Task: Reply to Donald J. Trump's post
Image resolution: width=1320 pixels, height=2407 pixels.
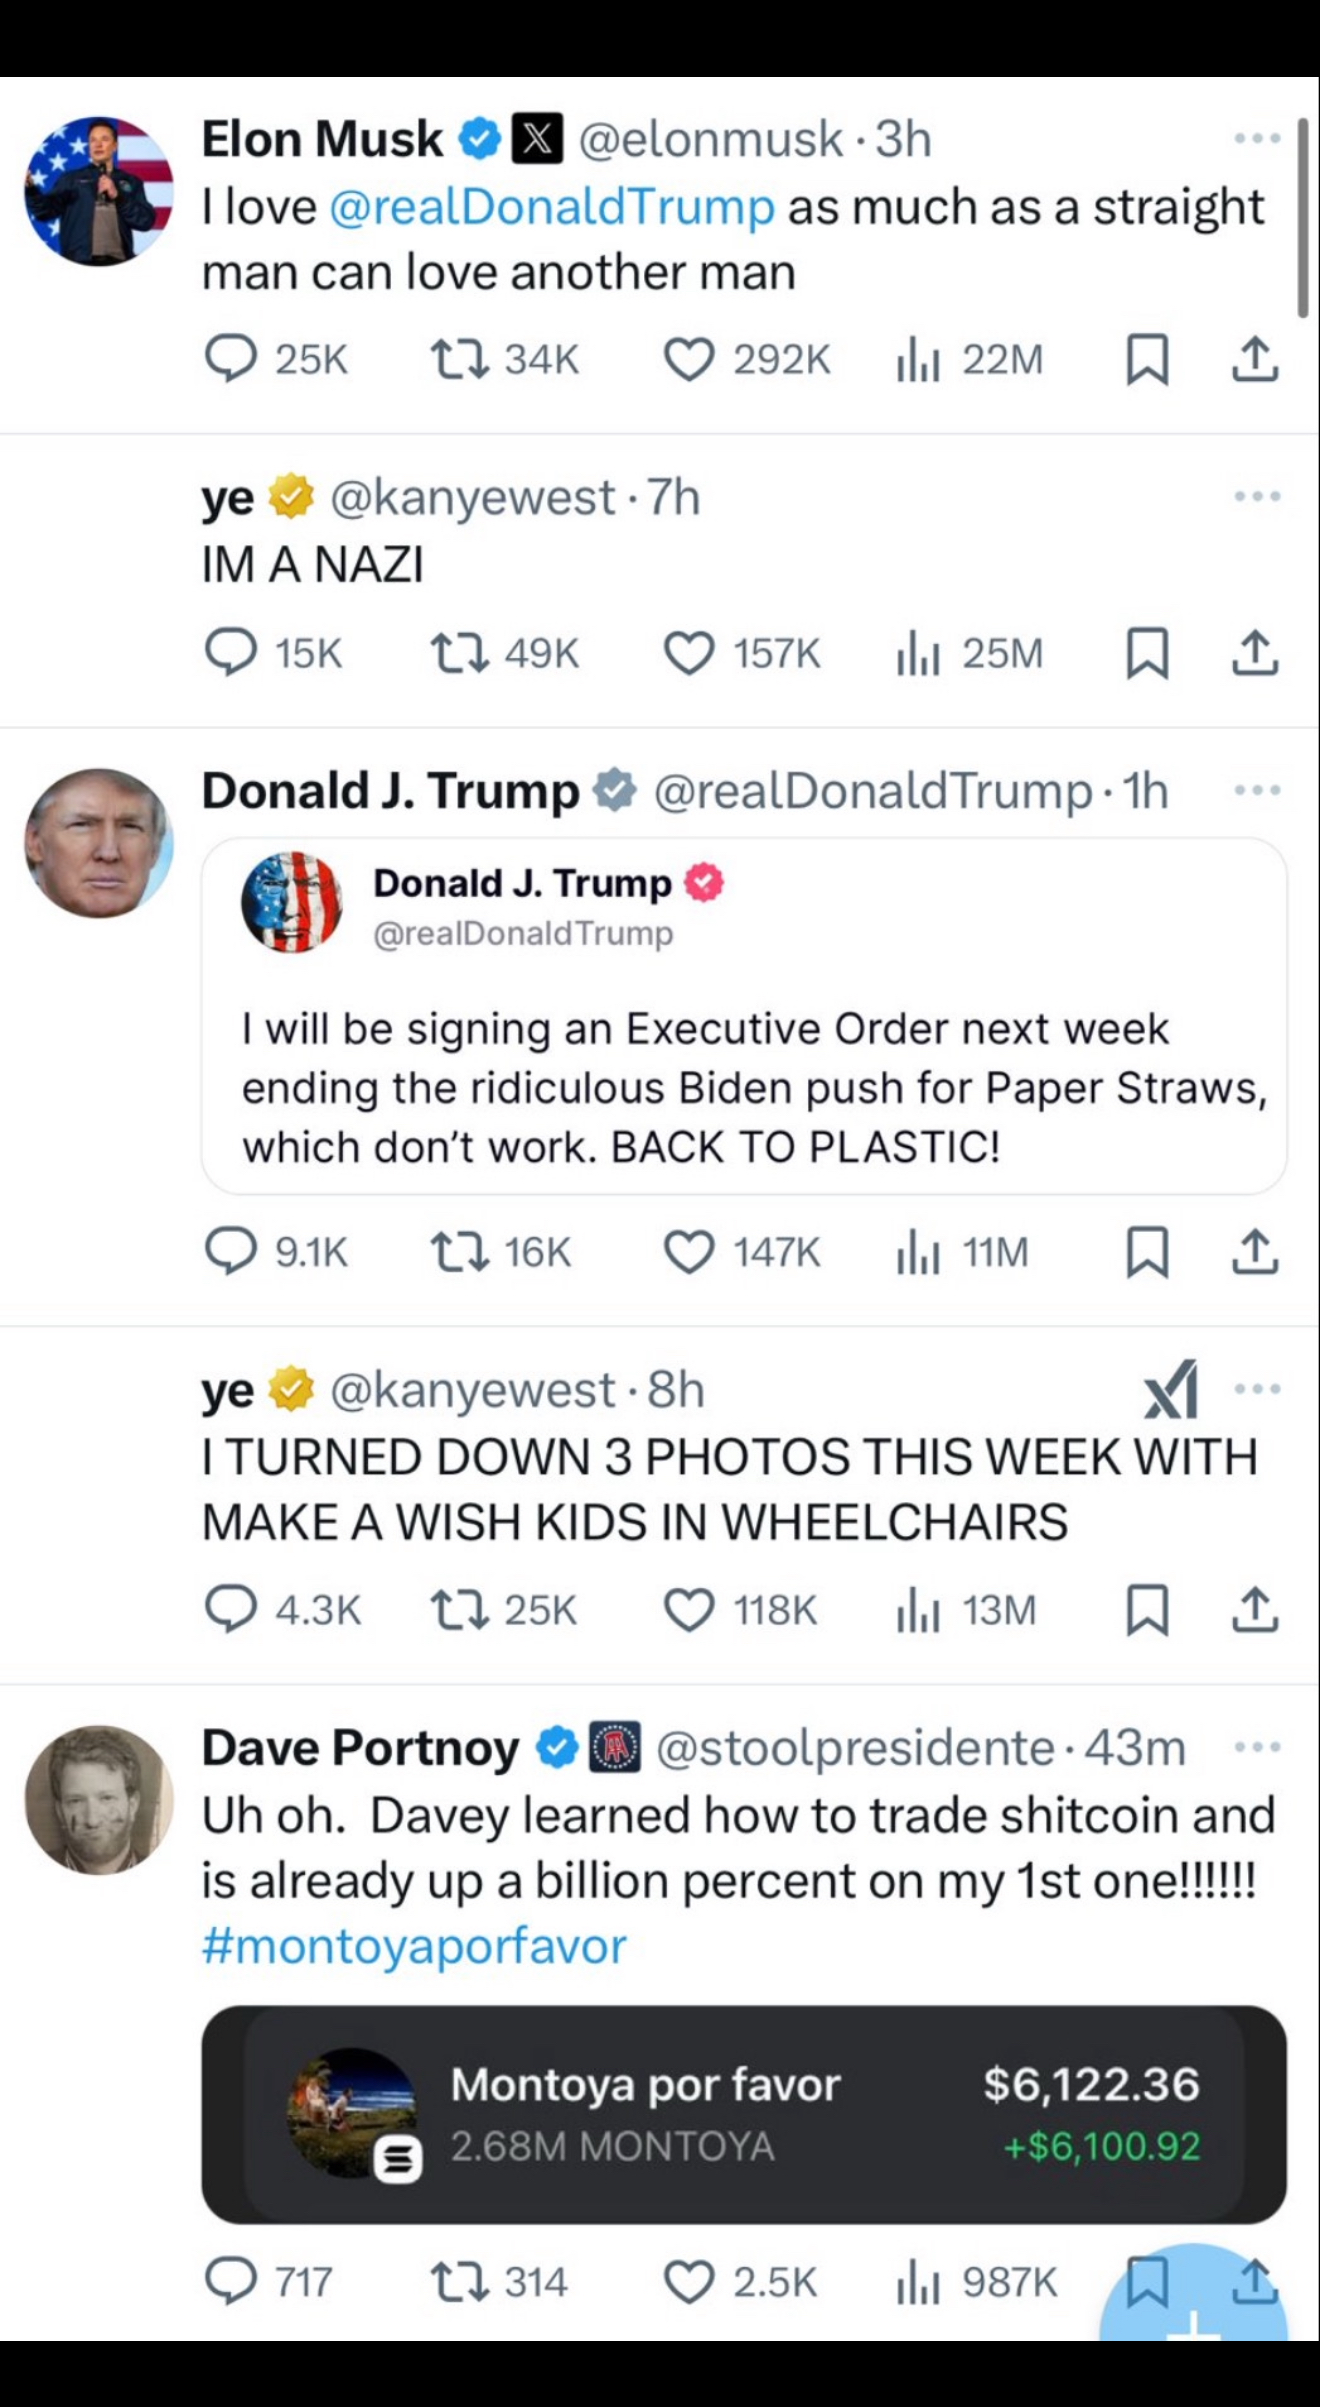Action: pyautogui.click(x=231, y=1252)
